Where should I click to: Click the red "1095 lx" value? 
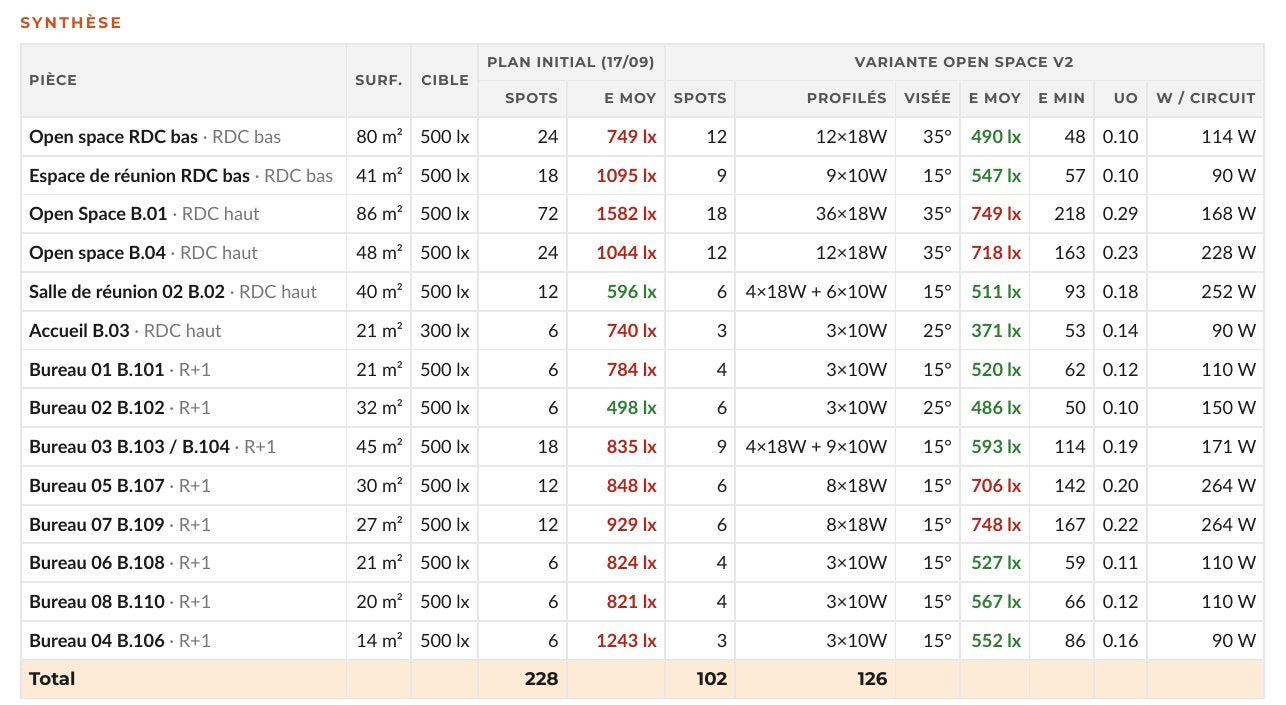626,176
